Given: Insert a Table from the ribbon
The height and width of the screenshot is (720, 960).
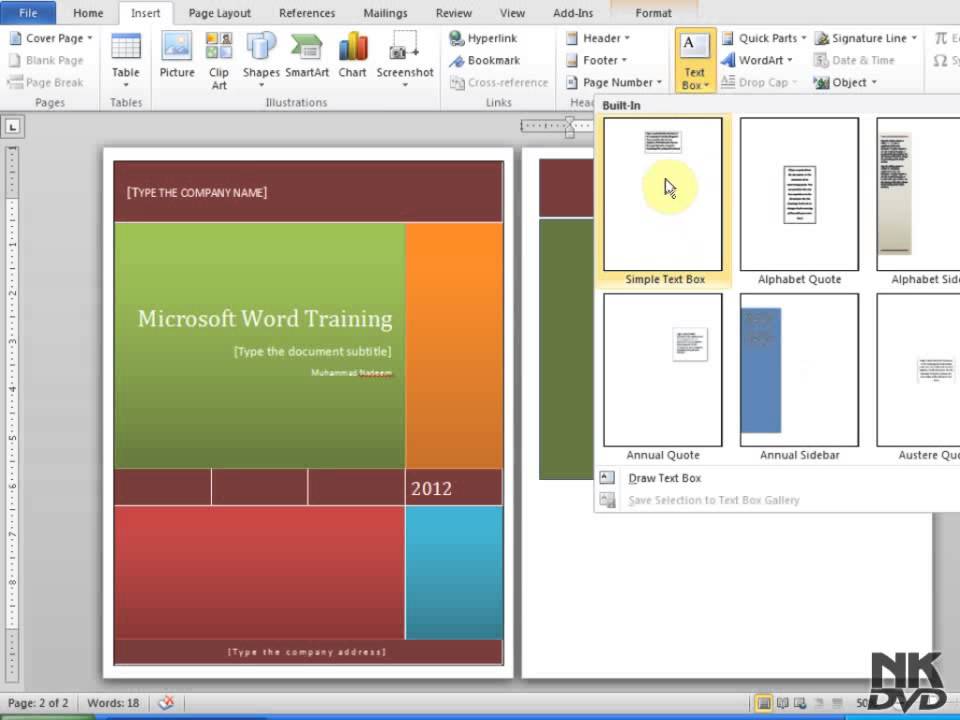Looking at the screenshot, I should click(126, 60).
